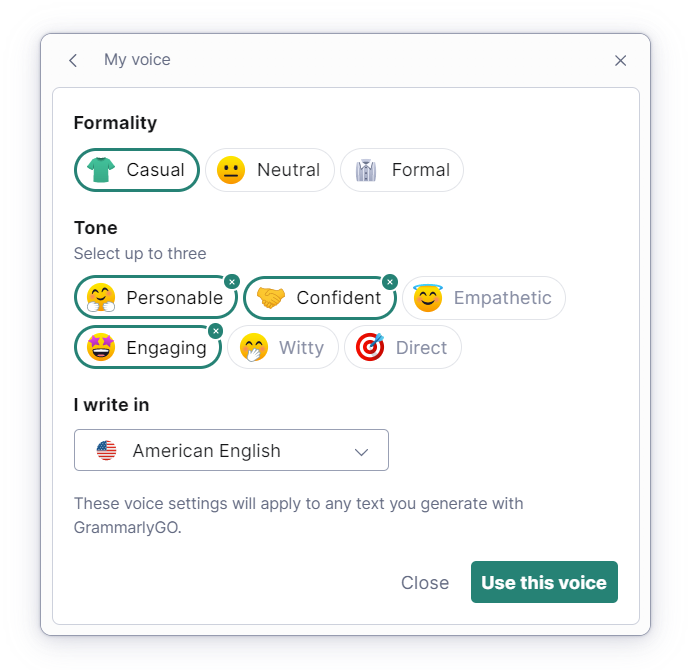Go back with the left arrow icon
This screenshot has height=670, width=700.
coord(73,61)
